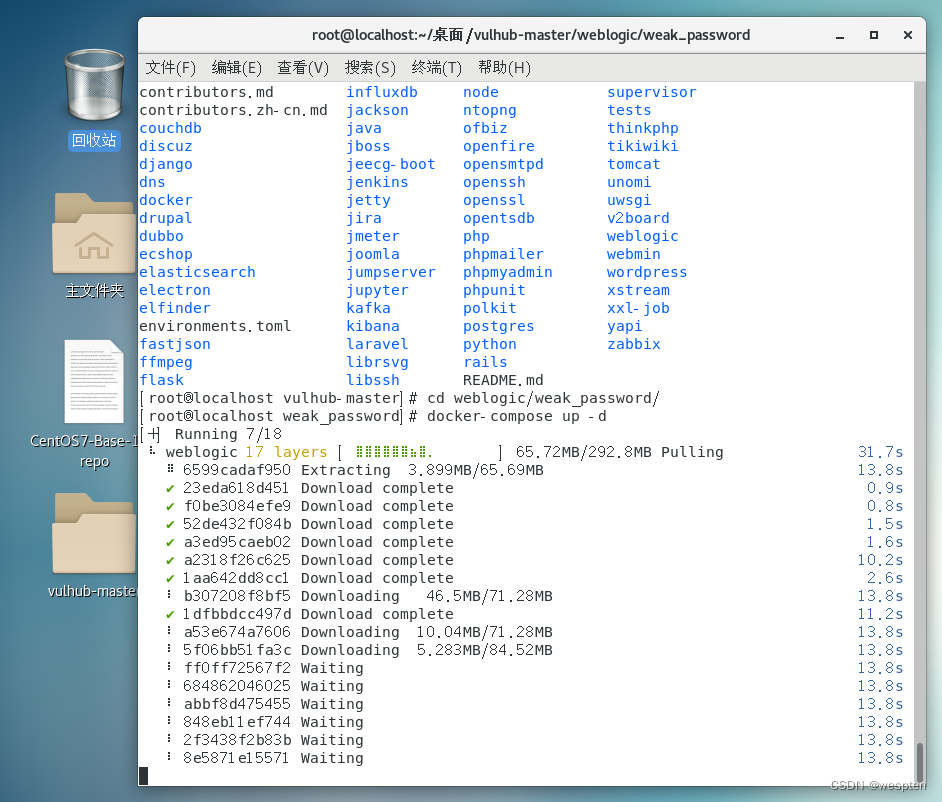Screen dimensions: 942x802
Task: Click the '46.5MB/71.28MB' download progress
Action: 489,596
